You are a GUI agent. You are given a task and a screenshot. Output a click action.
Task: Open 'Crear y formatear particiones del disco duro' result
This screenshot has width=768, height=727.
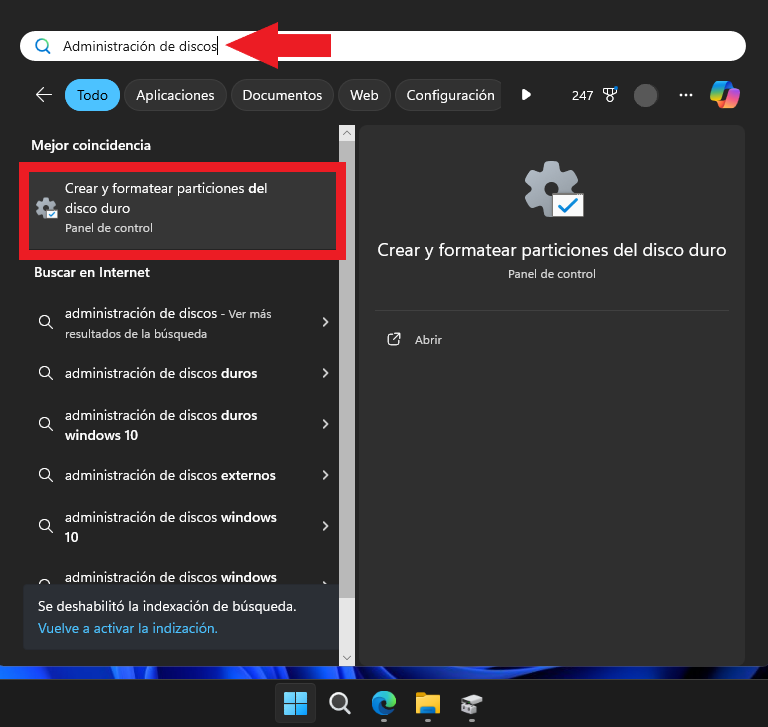click(x=183, y=210)
